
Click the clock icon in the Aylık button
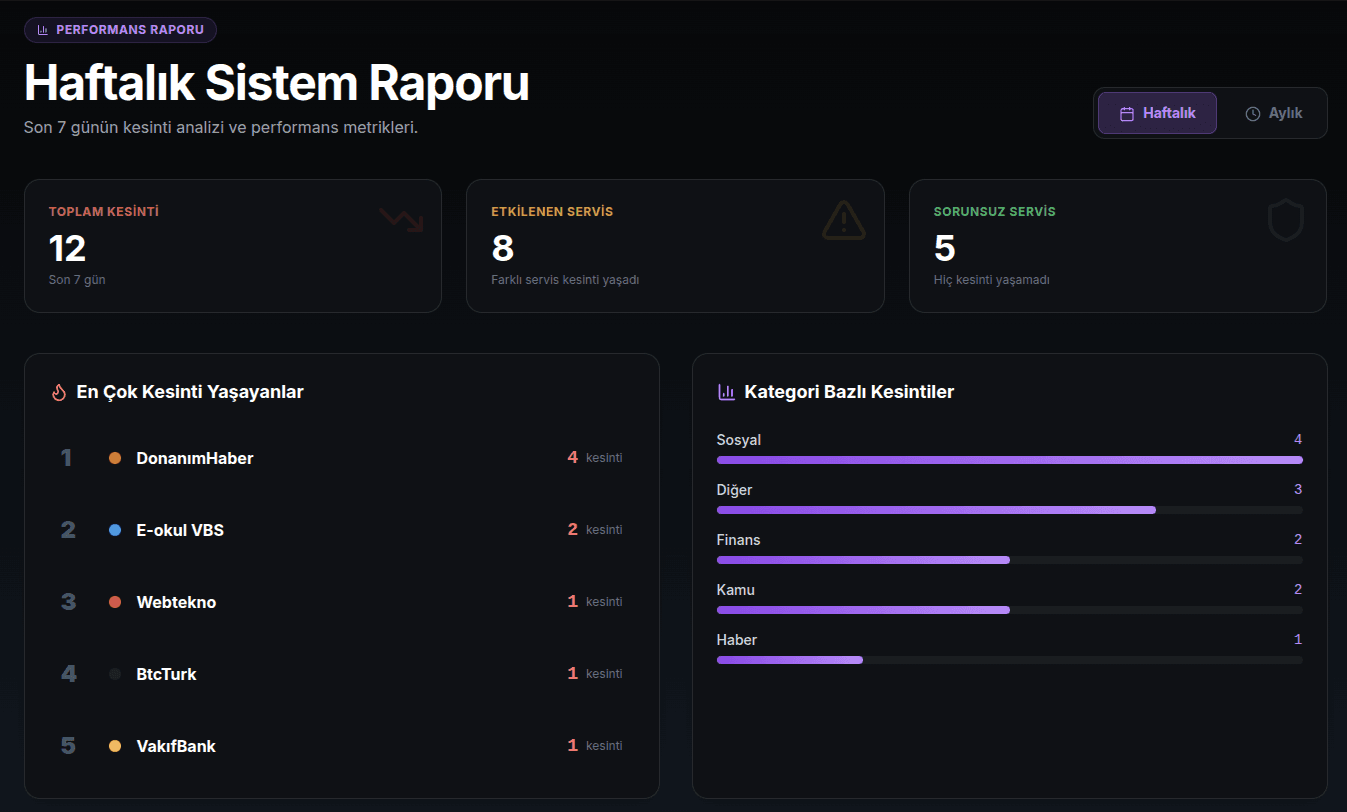[1252, 114]
